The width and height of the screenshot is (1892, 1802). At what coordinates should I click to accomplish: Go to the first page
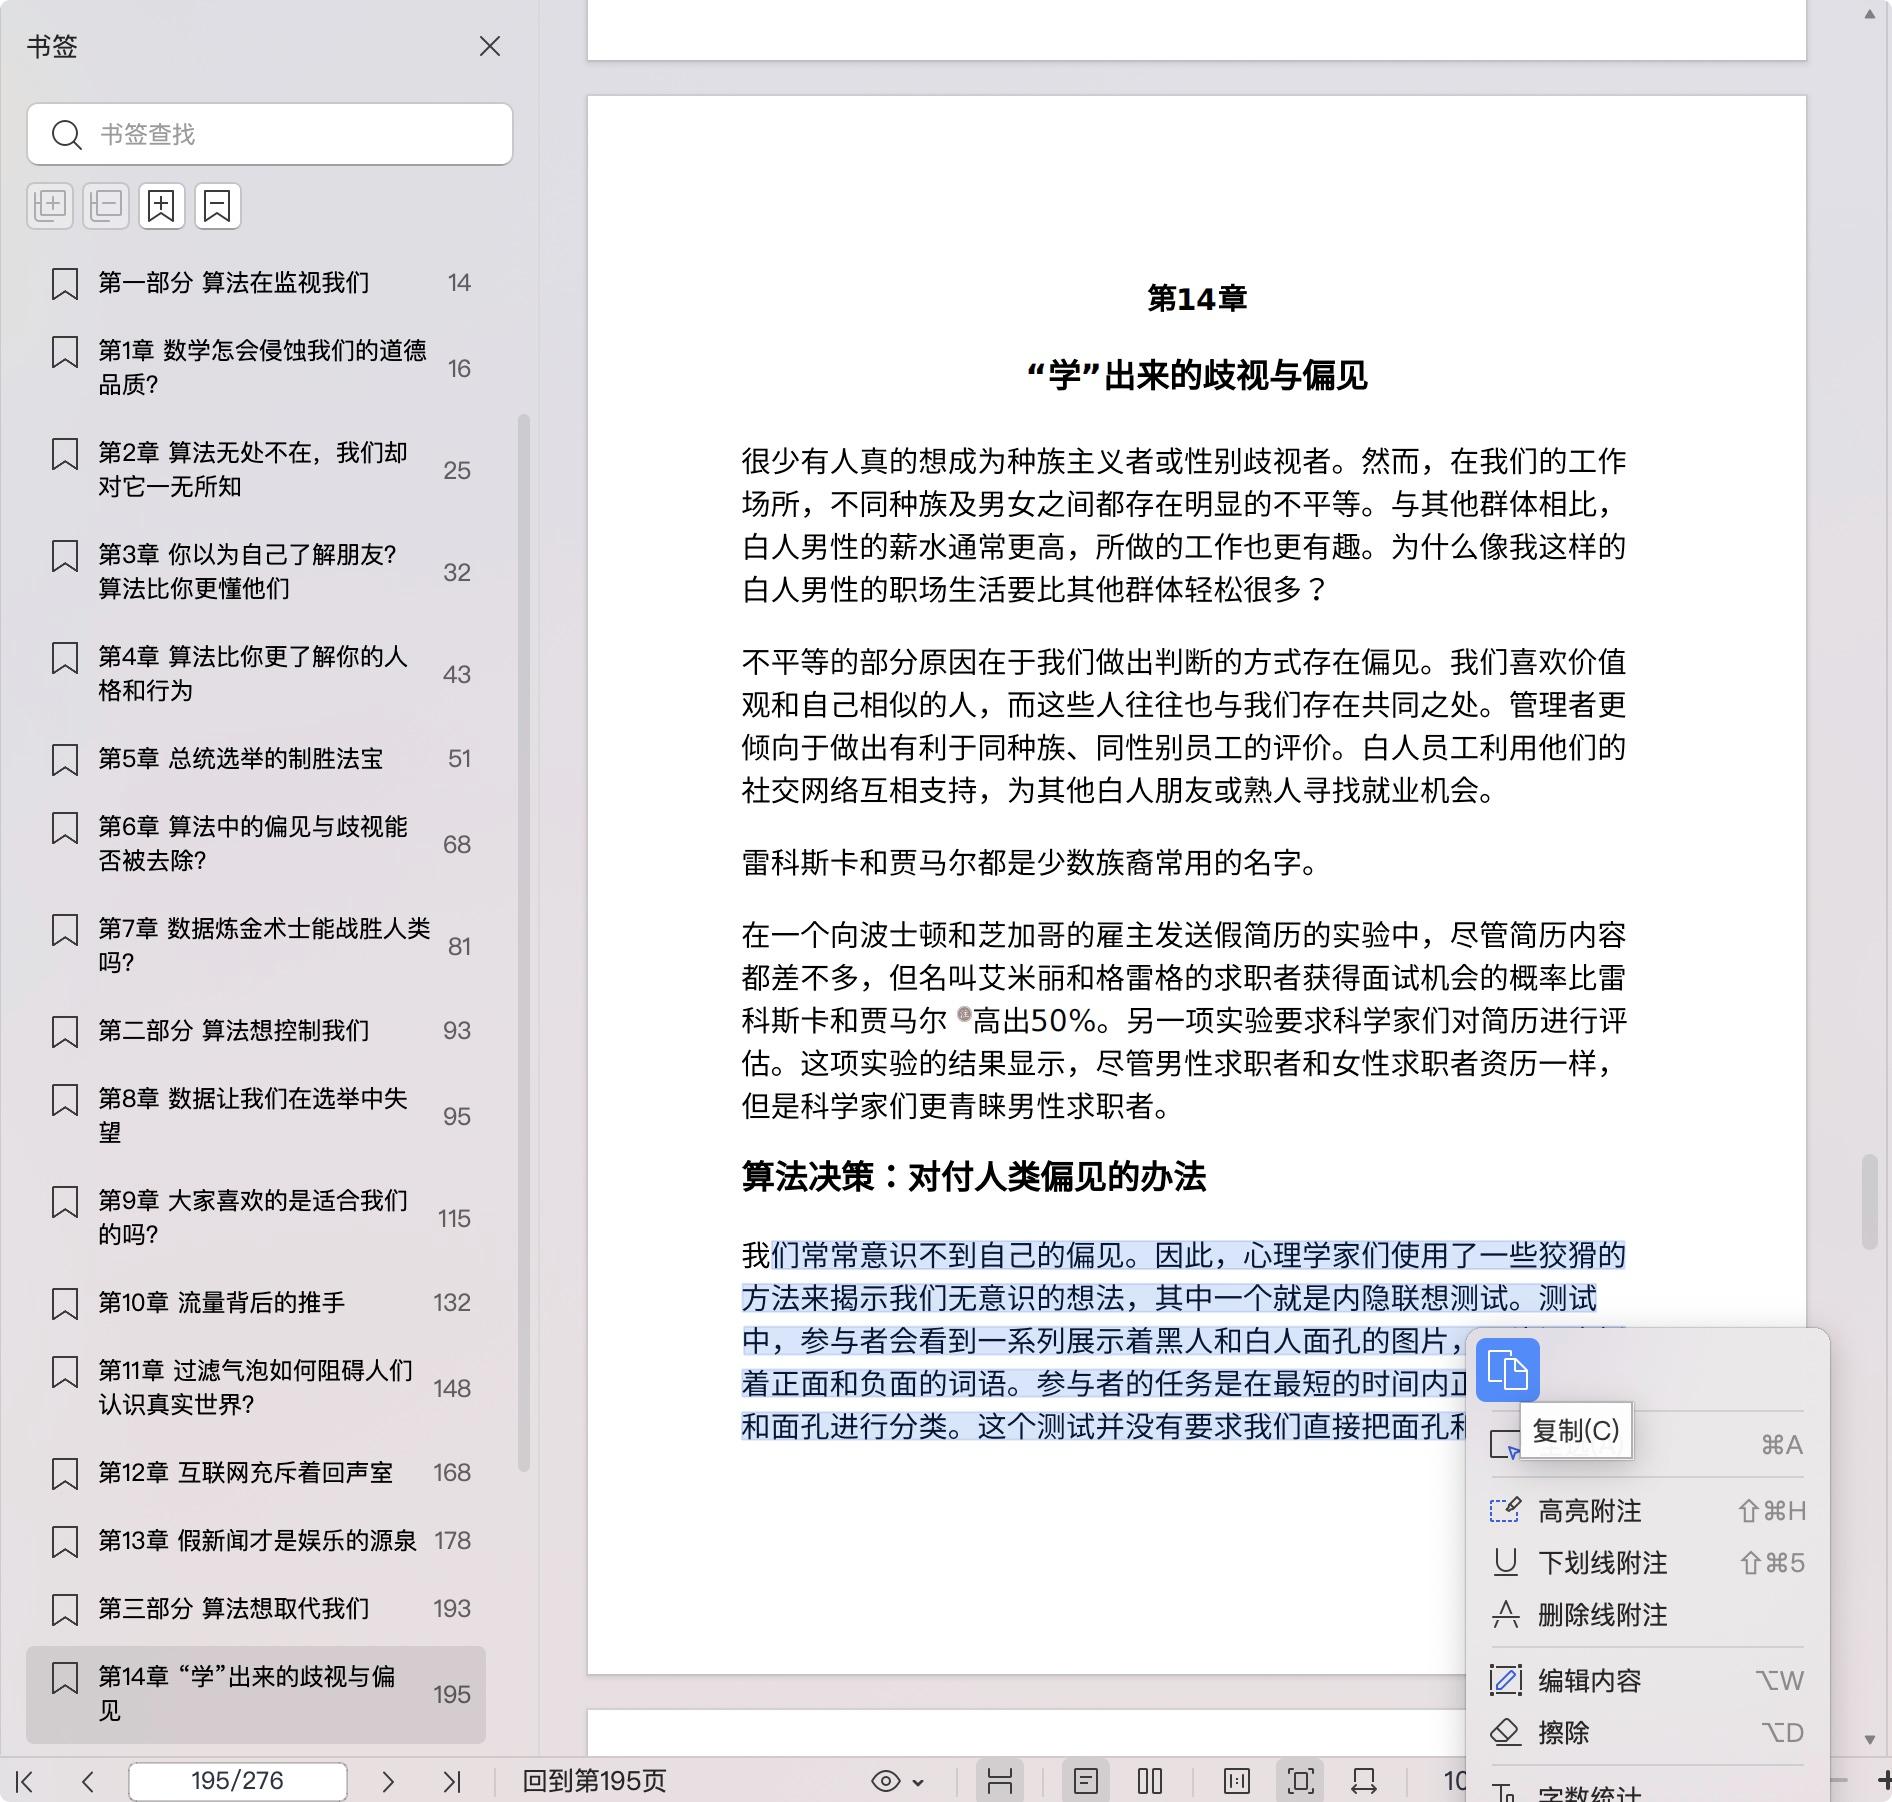[25, 1781]
